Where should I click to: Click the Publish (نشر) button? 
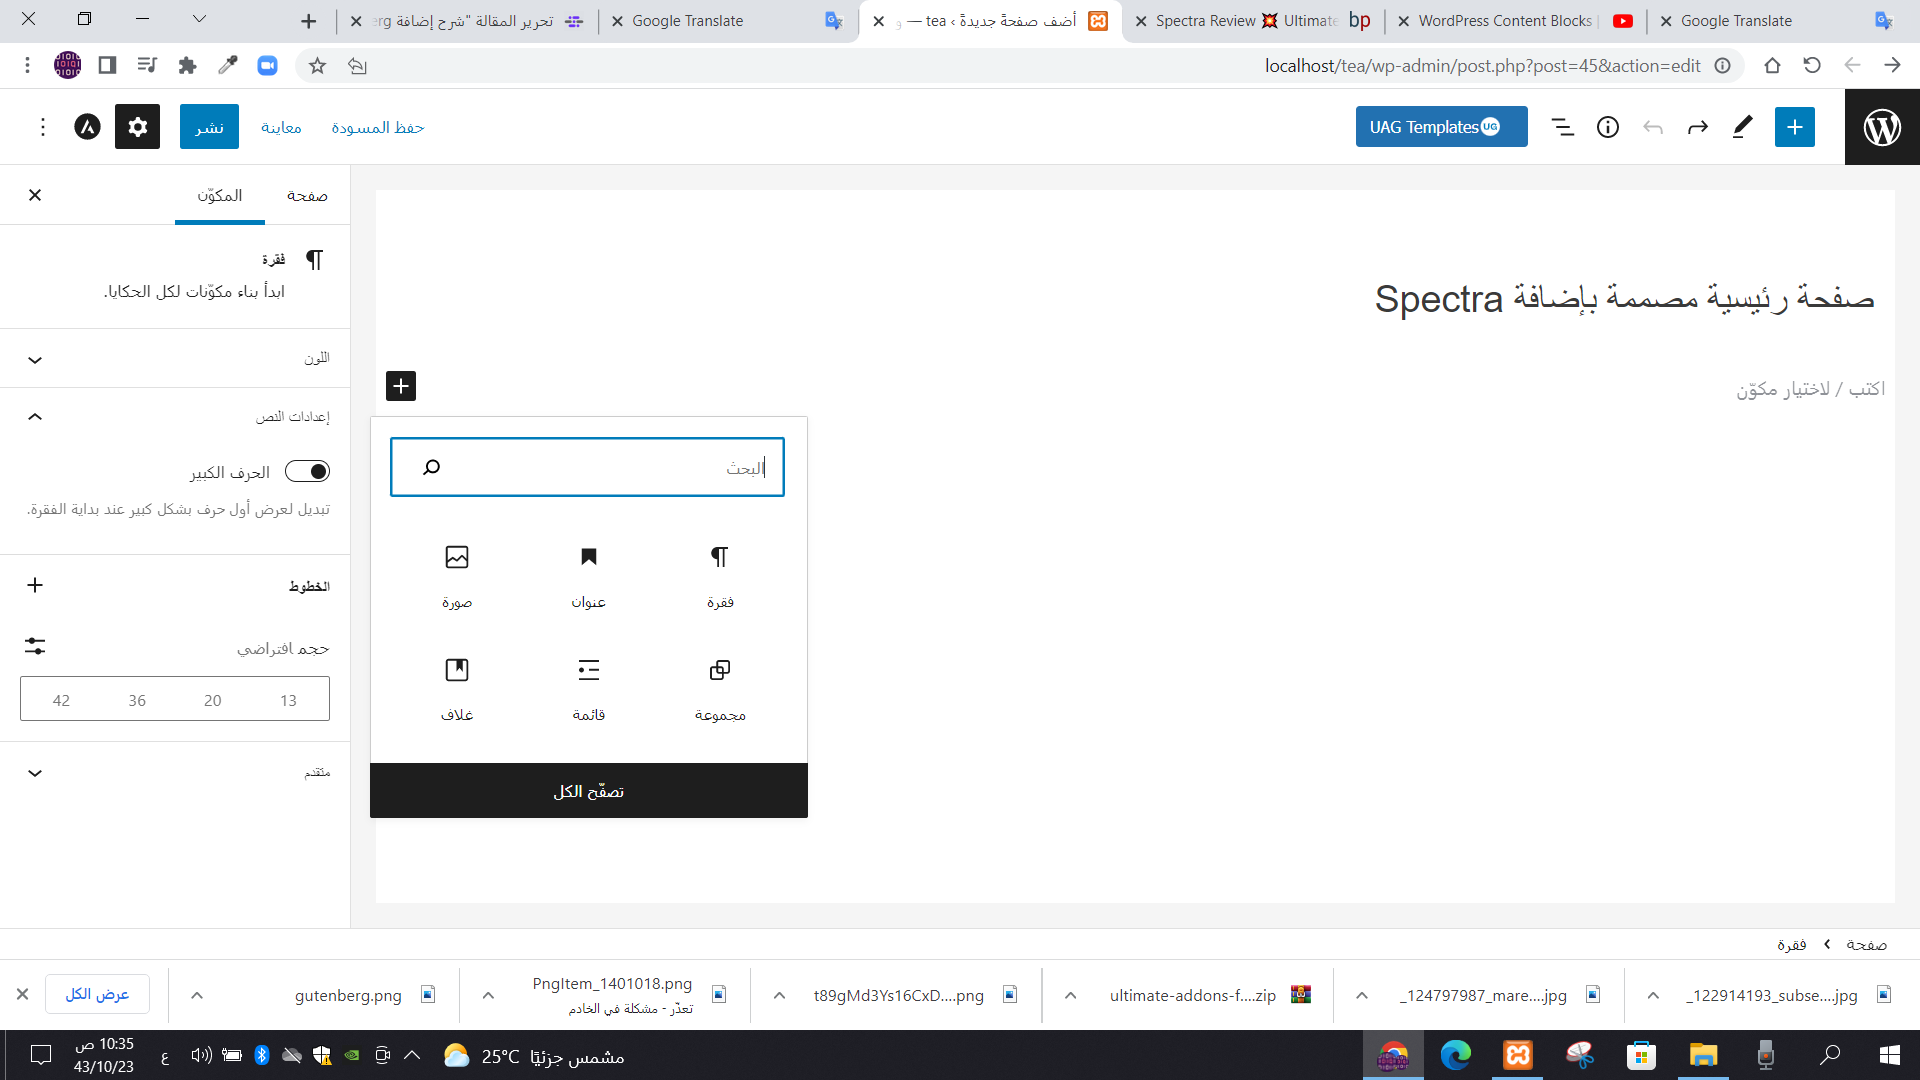pyautogui.click(x=209, y=127)
